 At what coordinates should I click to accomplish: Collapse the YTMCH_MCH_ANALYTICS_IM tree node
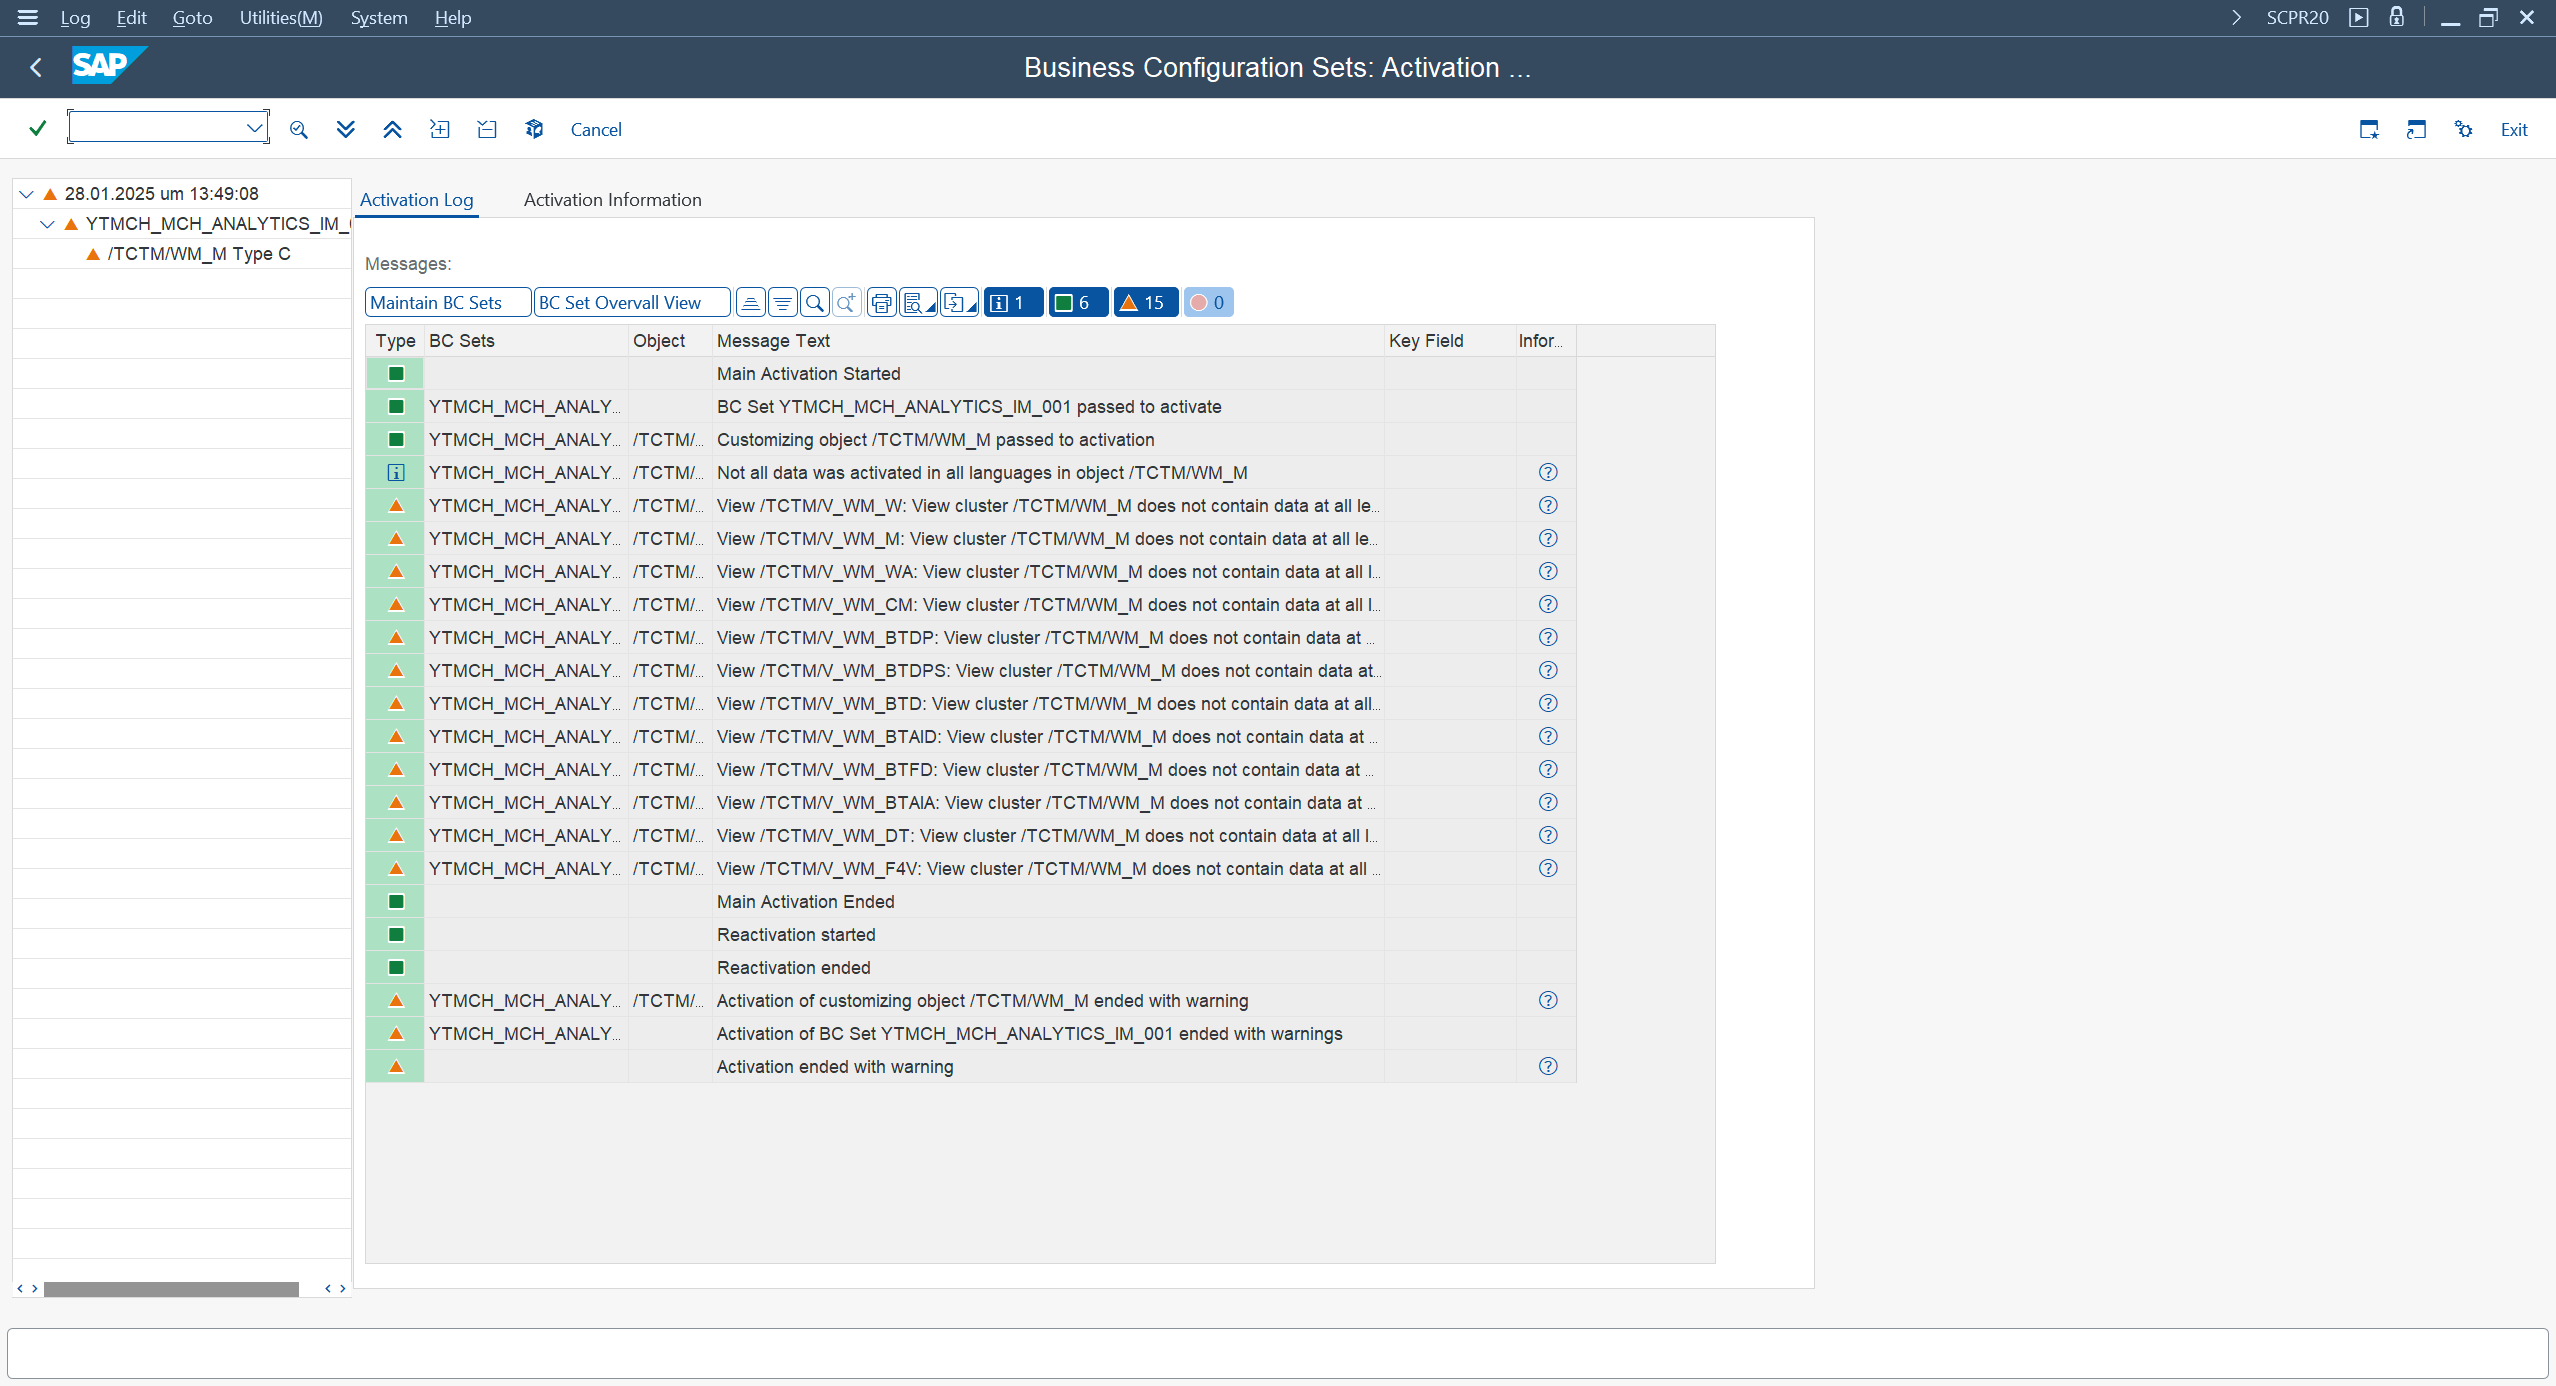coord(47,224)
